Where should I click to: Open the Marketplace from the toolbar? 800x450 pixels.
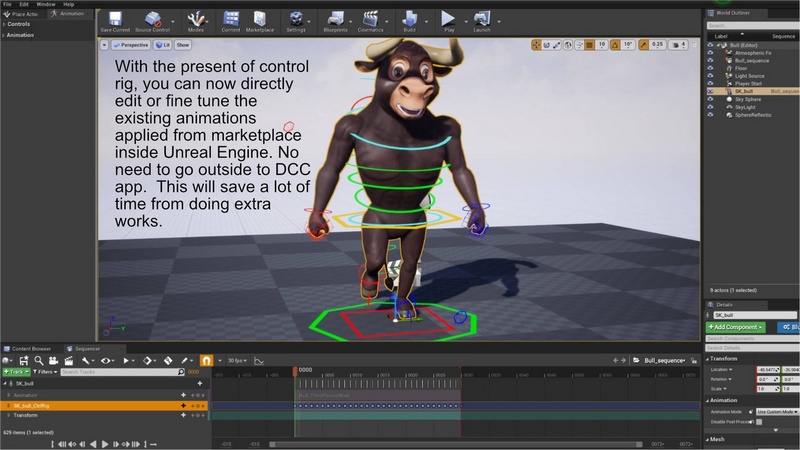click(x=261, y=19)
